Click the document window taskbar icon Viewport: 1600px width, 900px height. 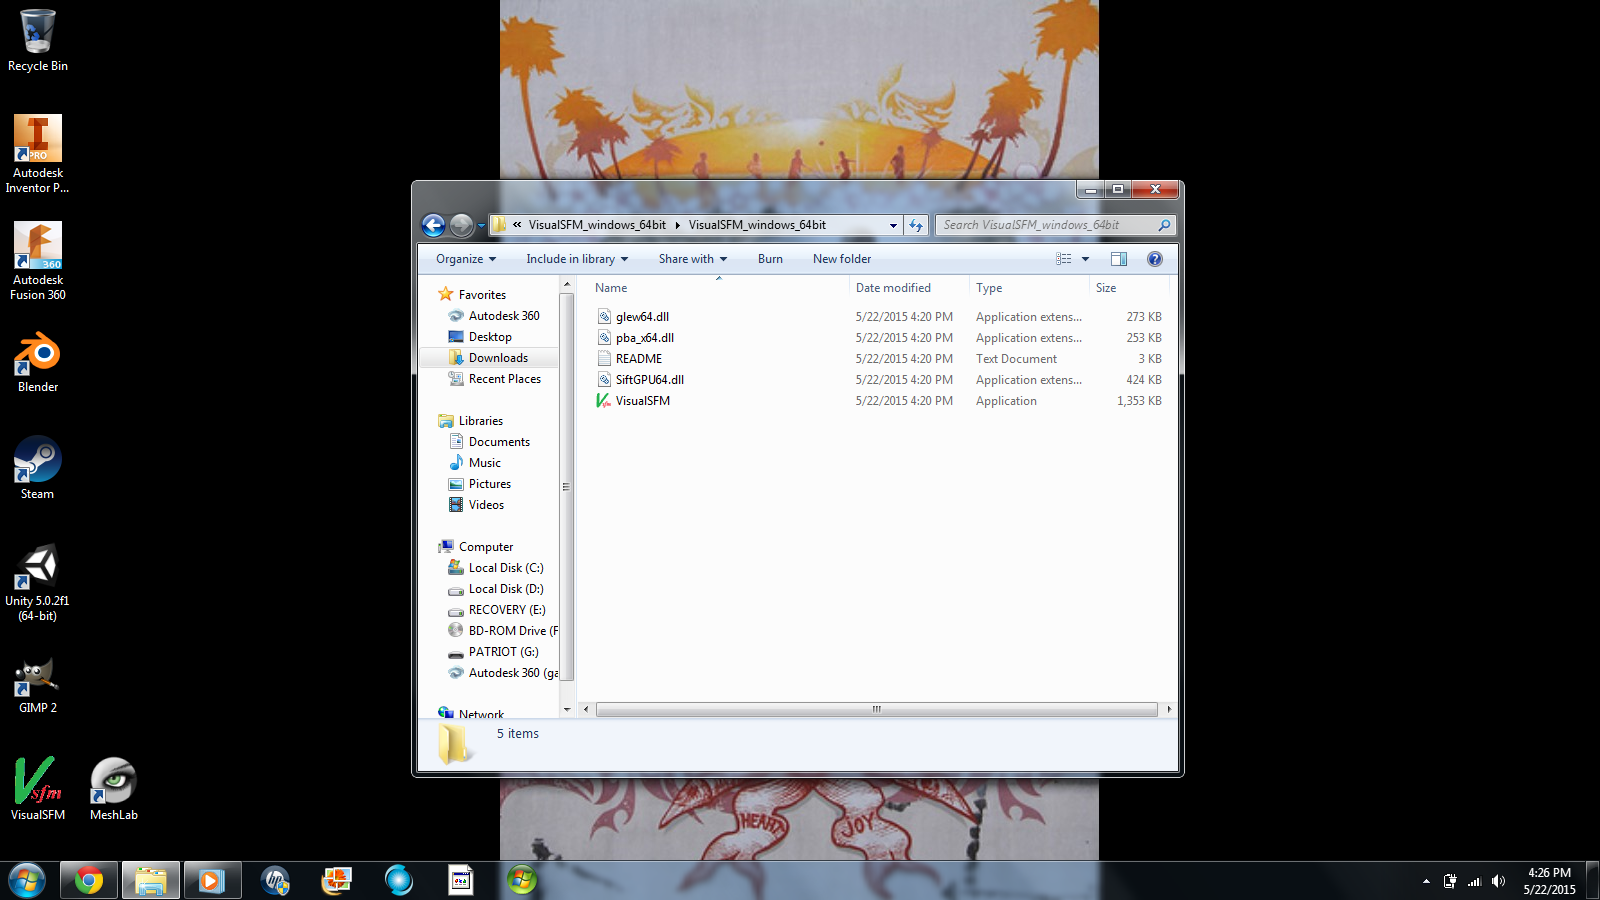pos(461,881)
